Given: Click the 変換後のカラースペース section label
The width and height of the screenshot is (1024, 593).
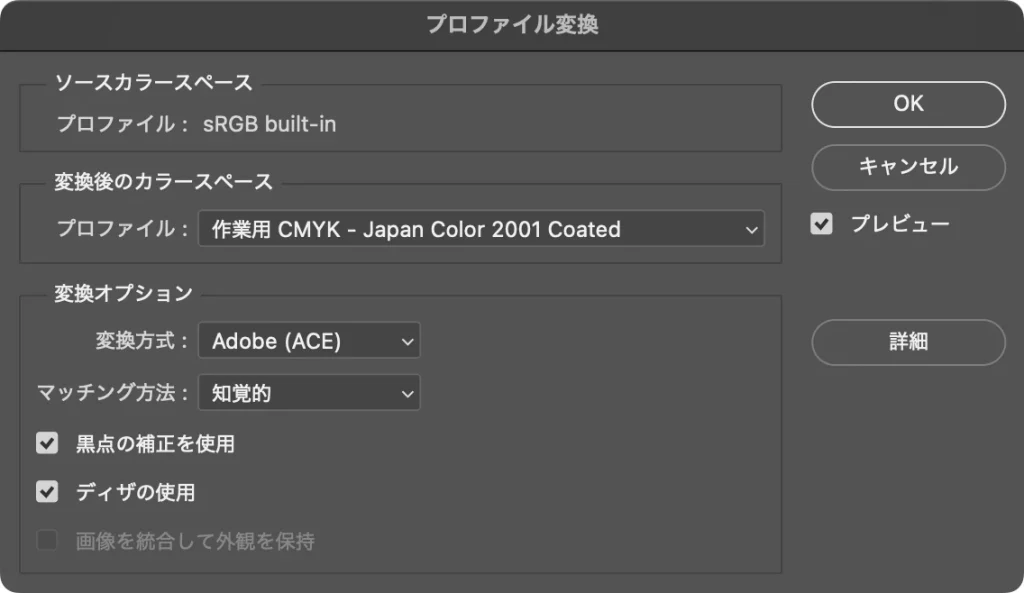Looking at the screenshot, I should pyautogui.click(x=163, y=182).
